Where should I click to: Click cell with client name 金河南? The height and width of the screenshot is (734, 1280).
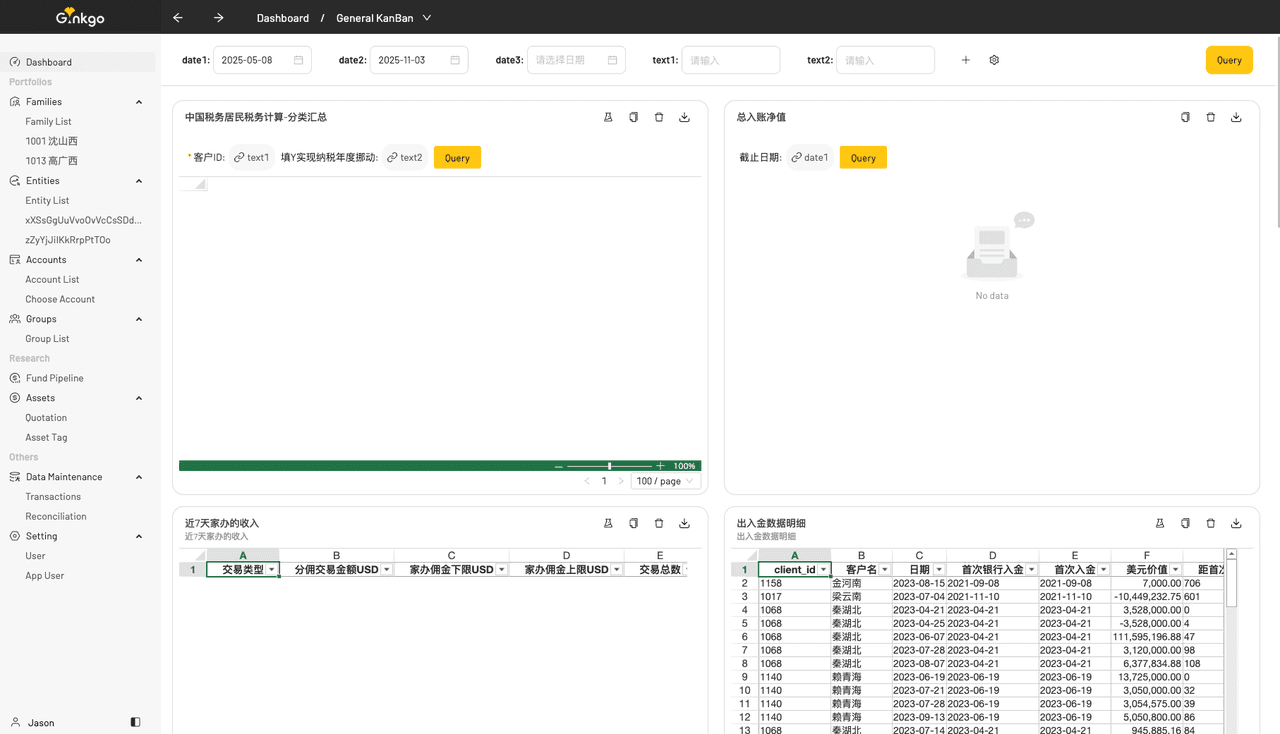click(862, 583)
